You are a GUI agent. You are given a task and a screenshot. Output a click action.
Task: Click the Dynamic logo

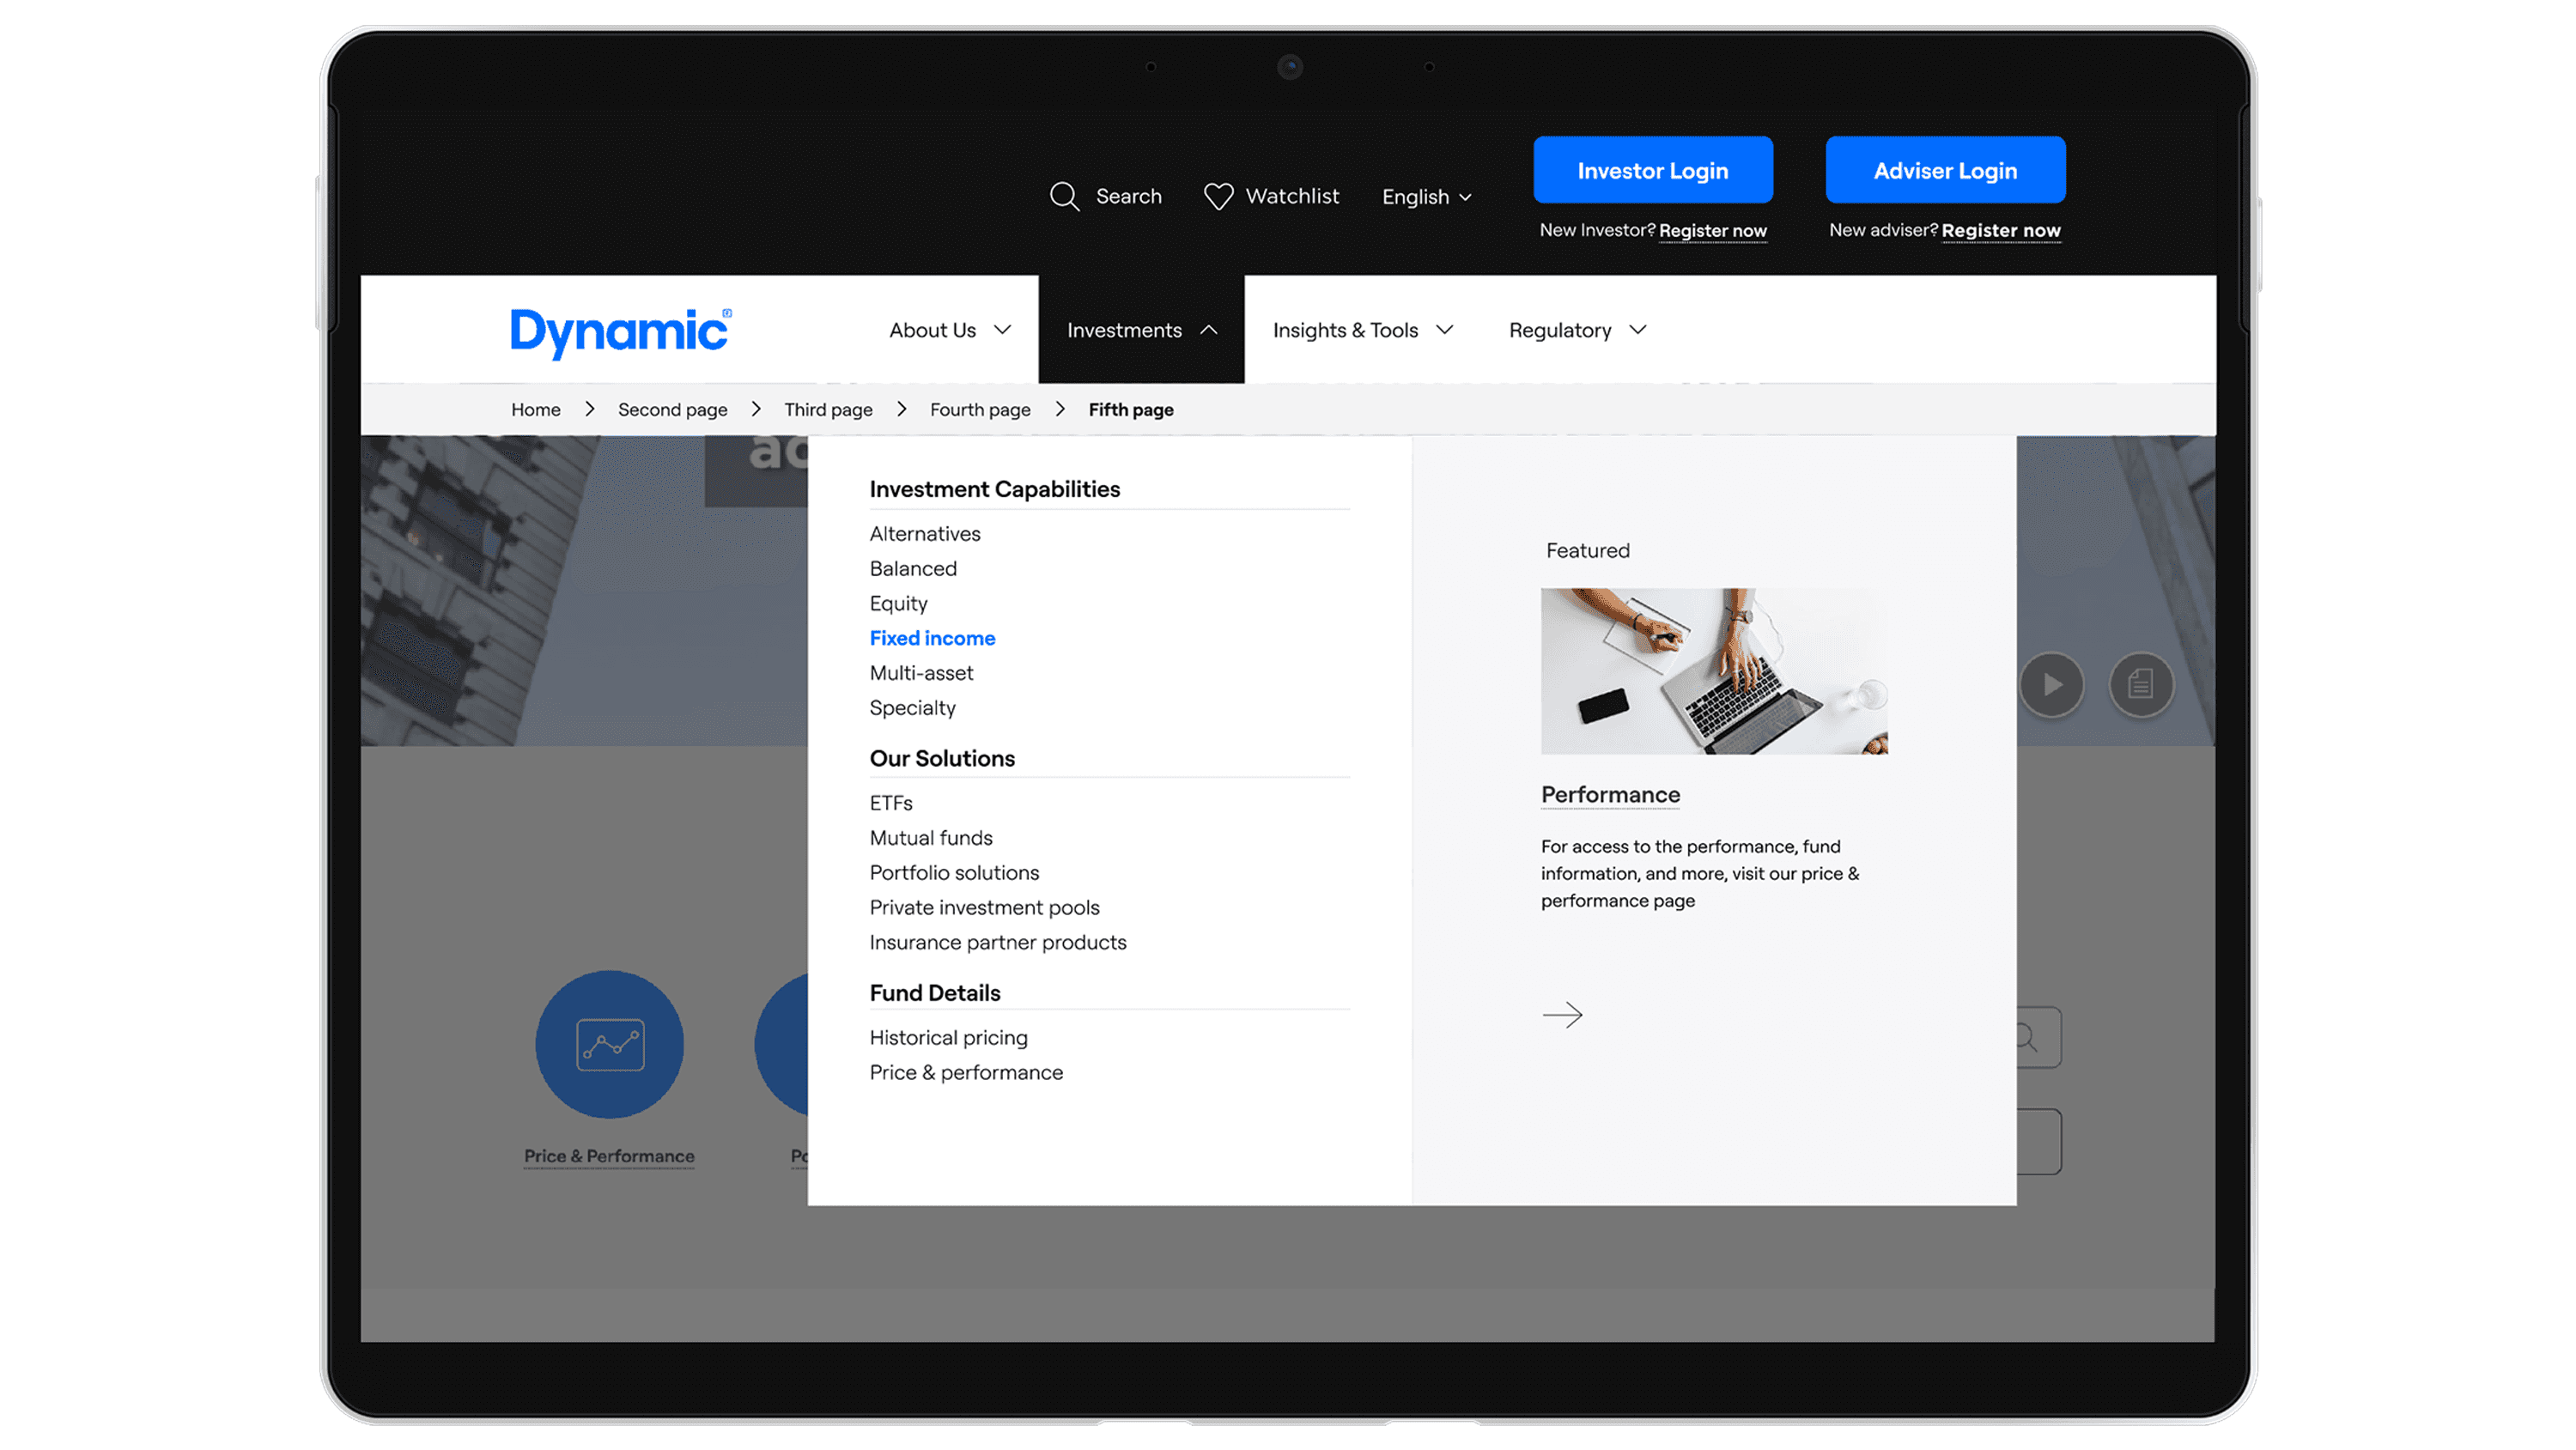[x=620, y=331]
